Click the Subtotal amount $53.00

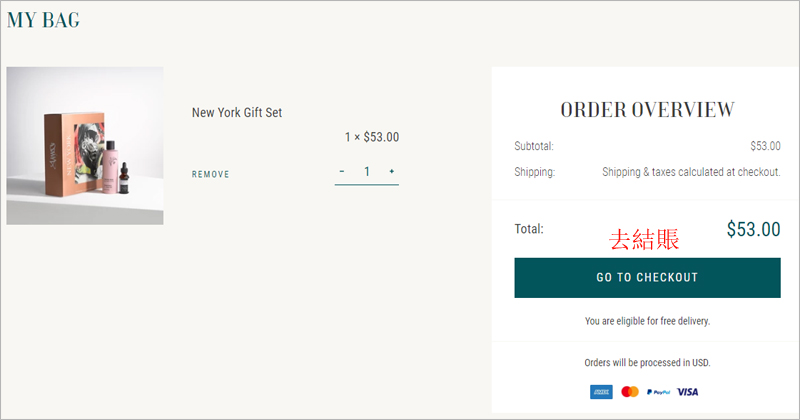(765, 146)
